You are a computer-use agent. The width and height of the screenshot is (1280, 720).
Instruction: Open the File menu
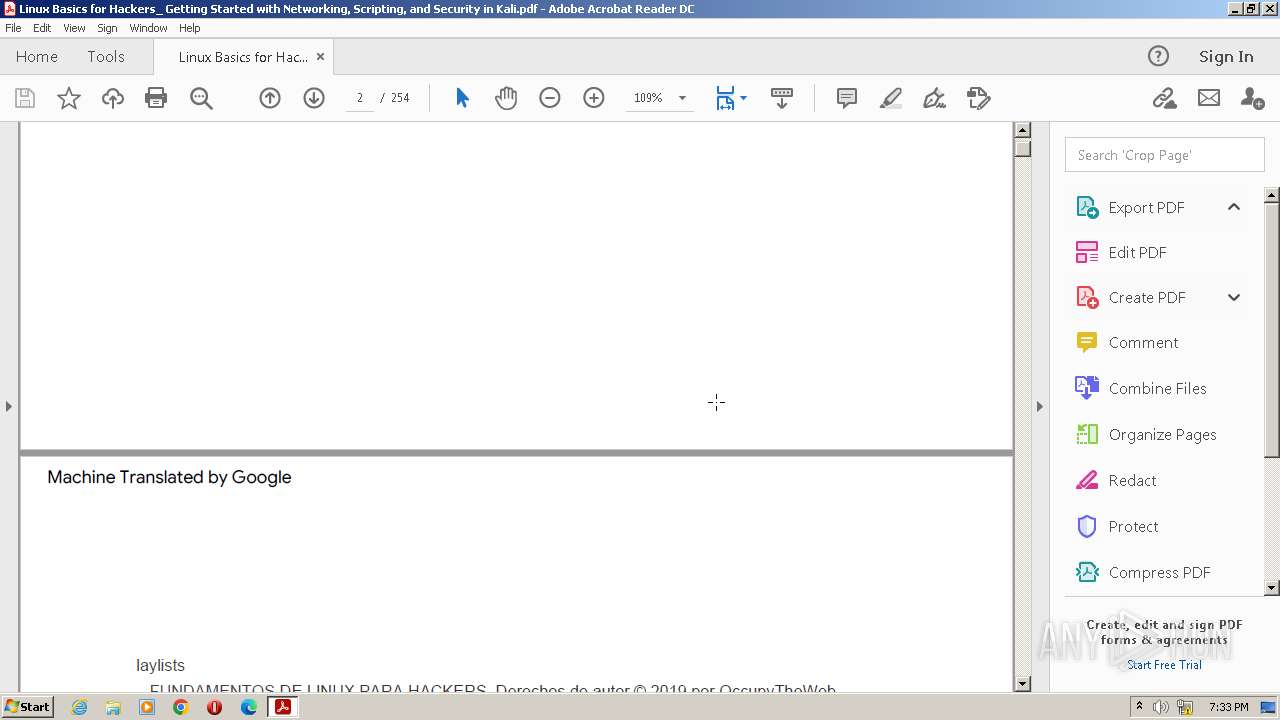click(13, 28)
